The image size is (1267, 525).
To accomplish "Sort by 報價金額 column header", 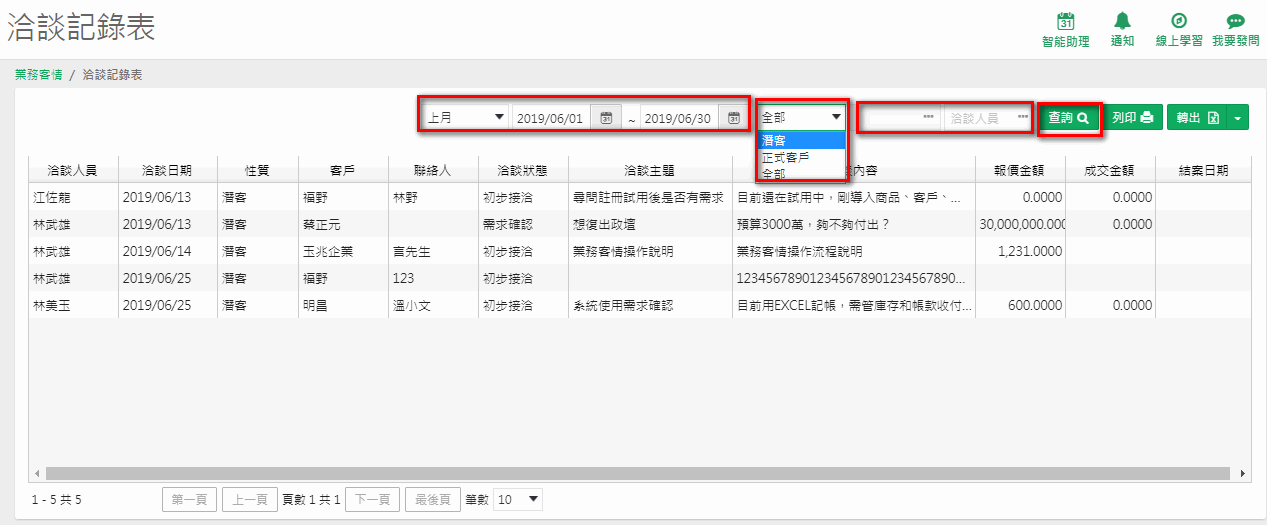I will click(x=1020, y=171).
